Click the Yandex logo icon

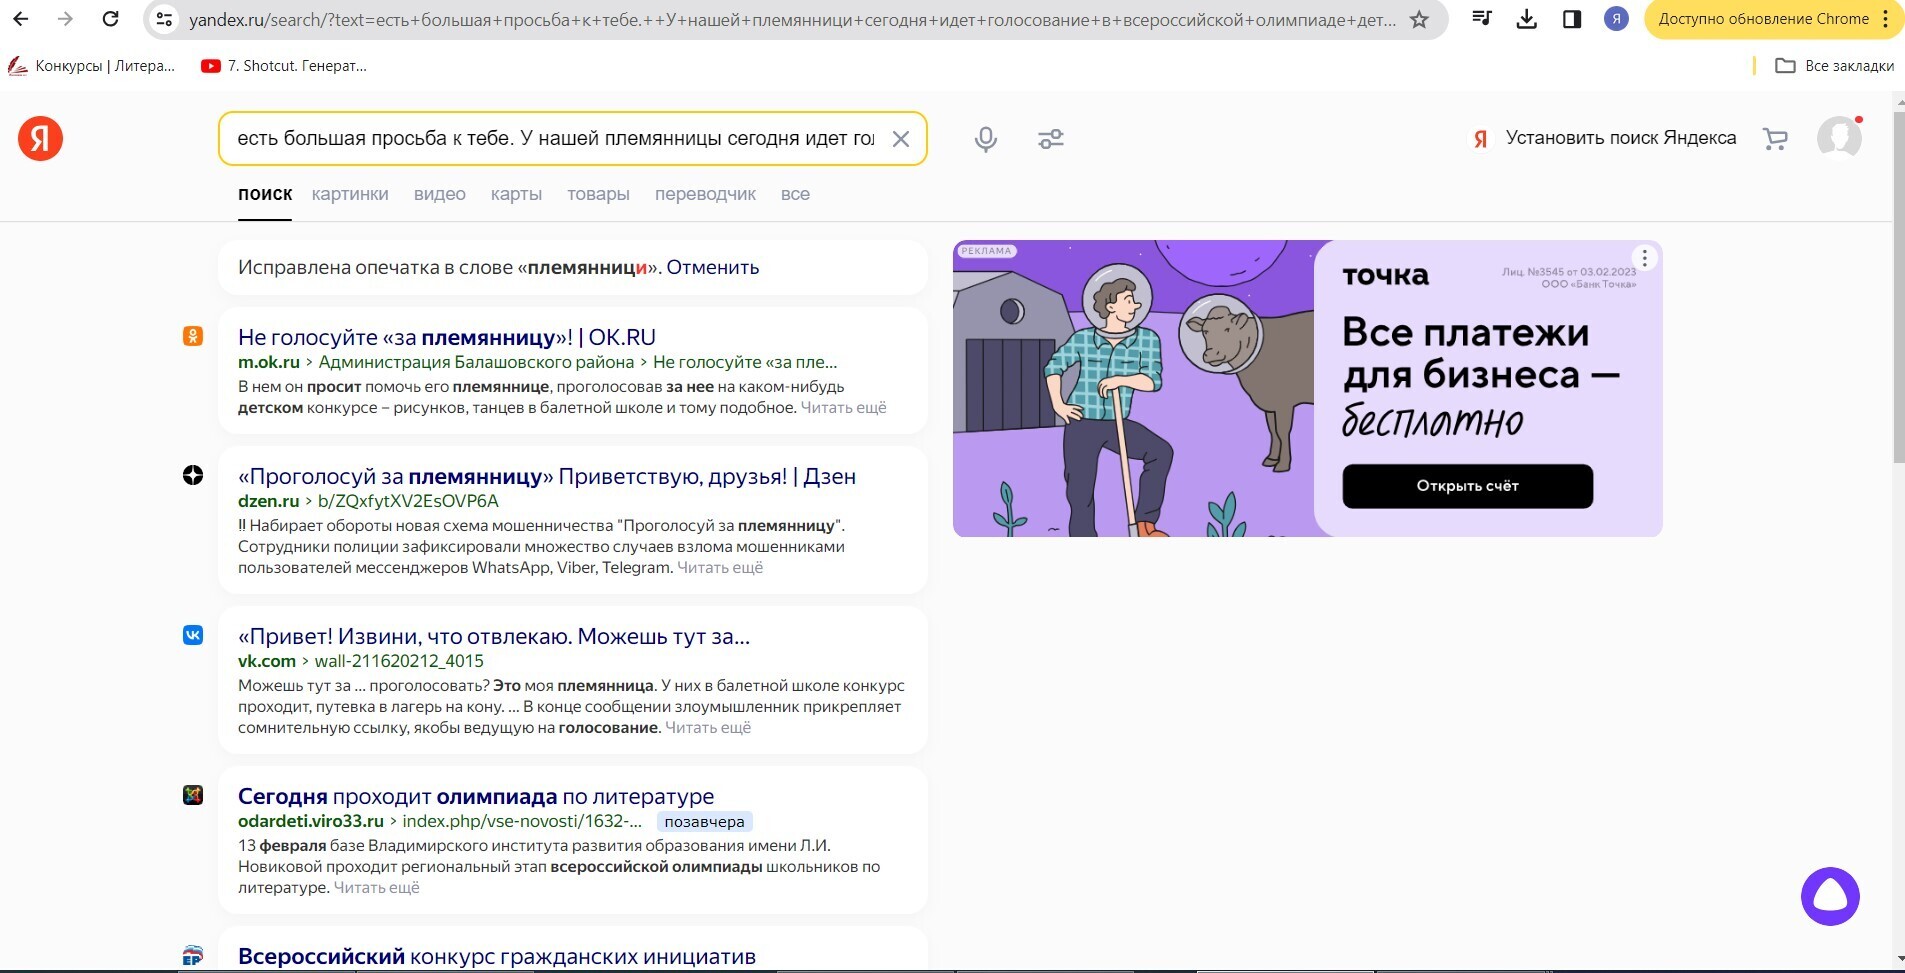click(40, 138)
